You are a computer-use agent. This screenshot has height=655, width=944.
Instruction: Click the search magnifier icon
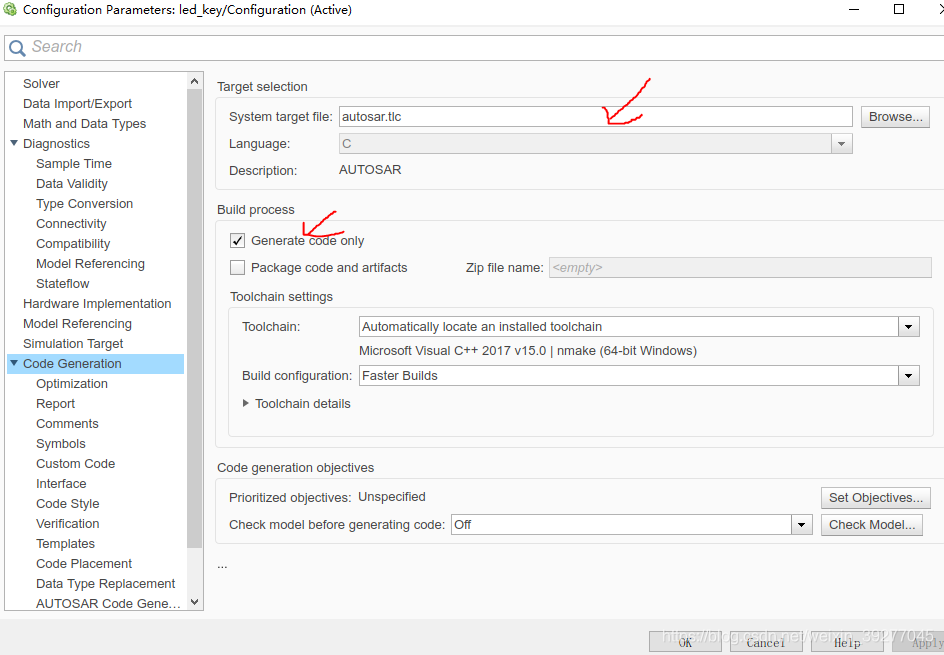pyautogui.click(x=17, y=48)
